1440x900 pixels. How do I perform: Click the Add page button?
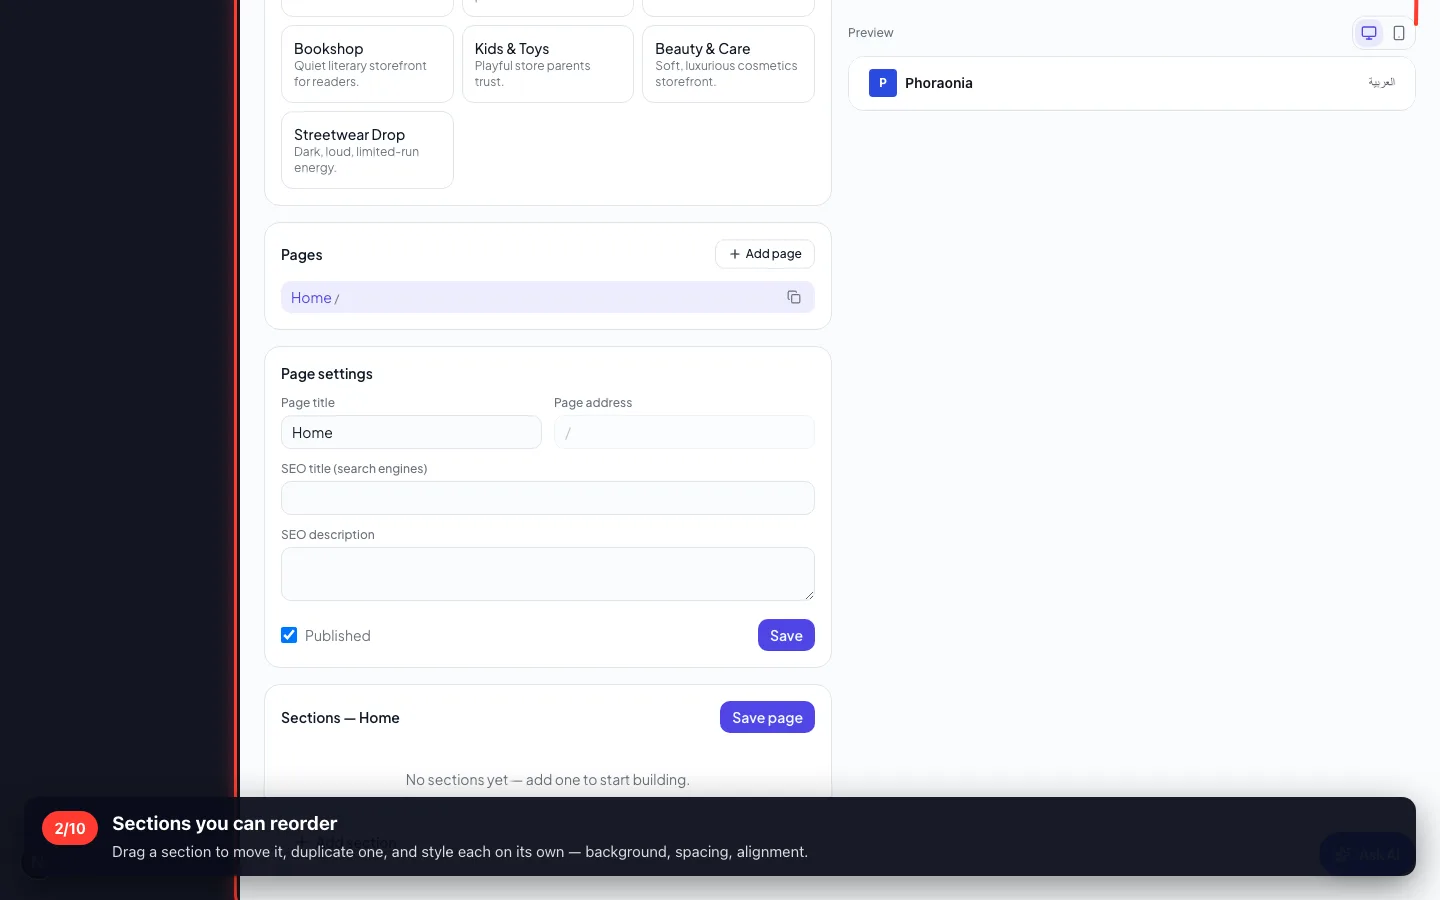pyautogui.click(x=765, y=254)
